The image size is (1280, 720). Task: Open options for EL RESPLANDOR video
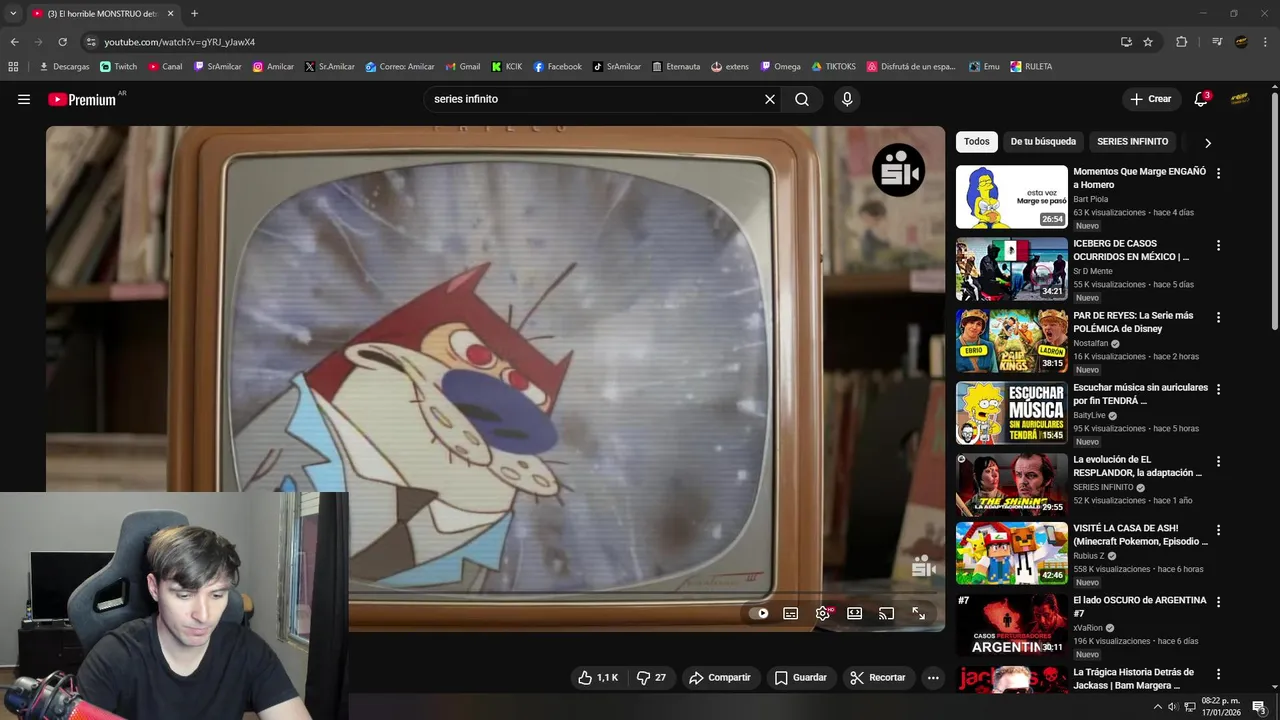(1218, 461)
